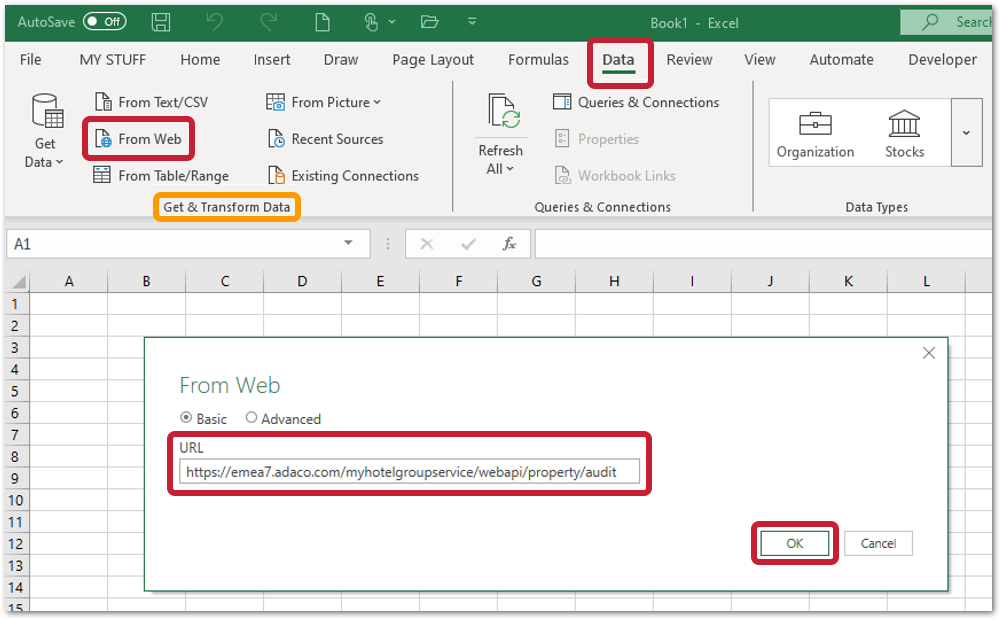This screenshot has width=1001, height=620.
Task: Open Workbook Links
Action: (615, 176)
